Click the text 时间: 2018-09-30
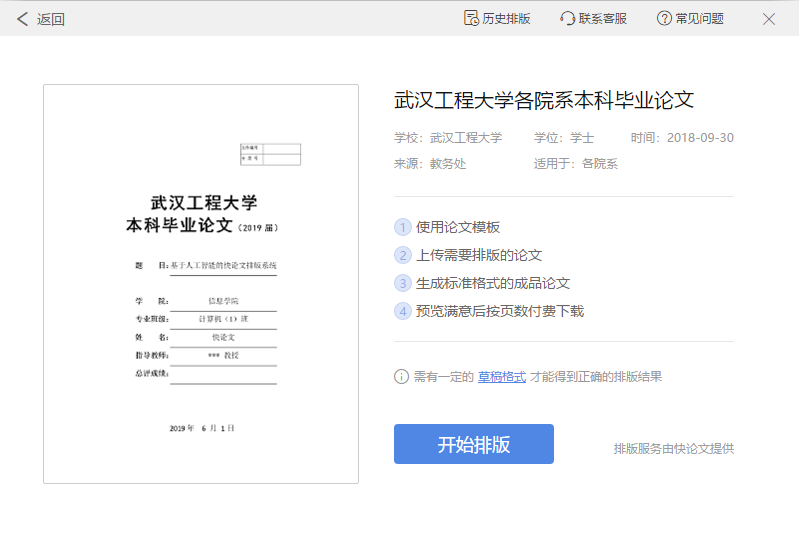Image resolution: width=799 pixels, height=533 pixels. tap(682, 138)
